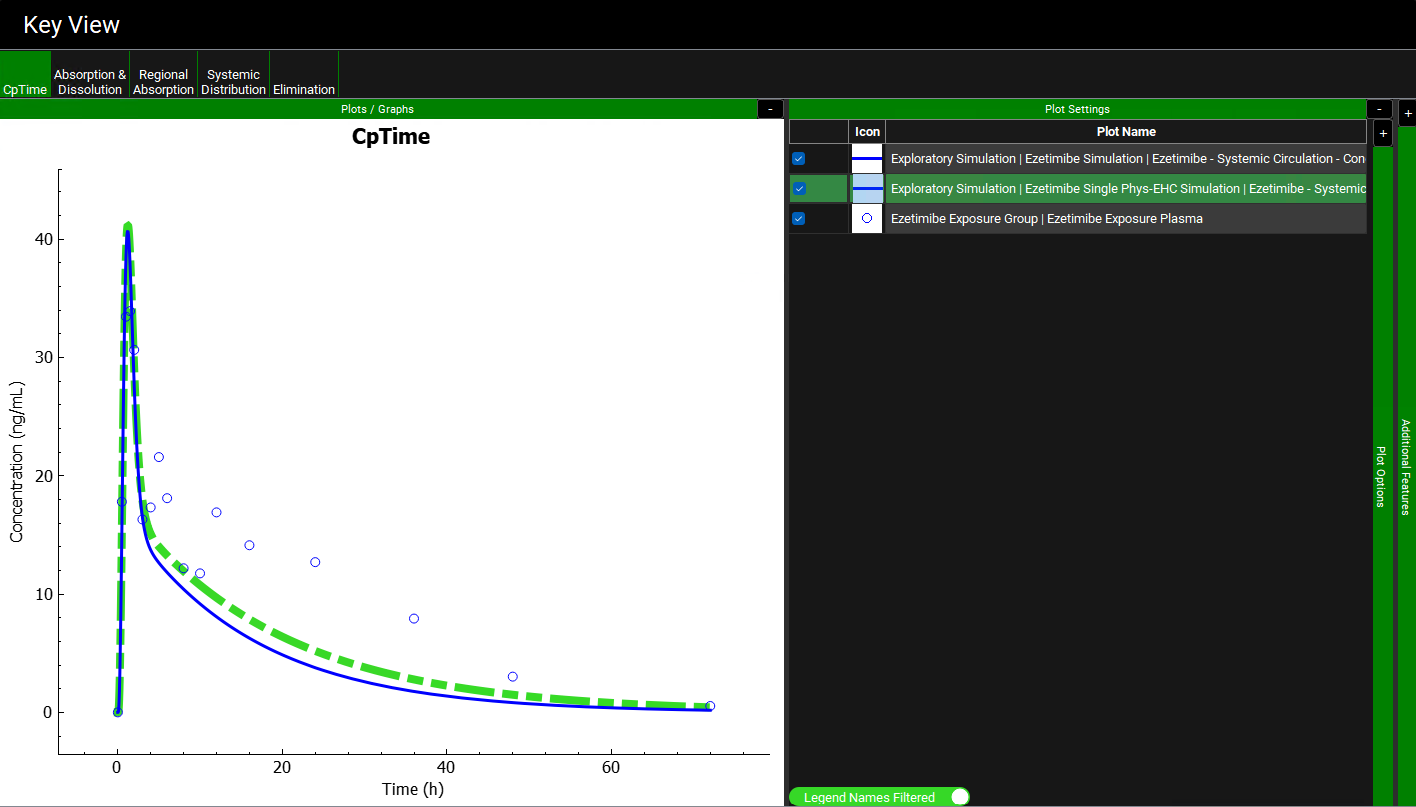The image size is (1416, 807).
Task: Go to the Systemic Distribution tab
Action: (233, 82)
